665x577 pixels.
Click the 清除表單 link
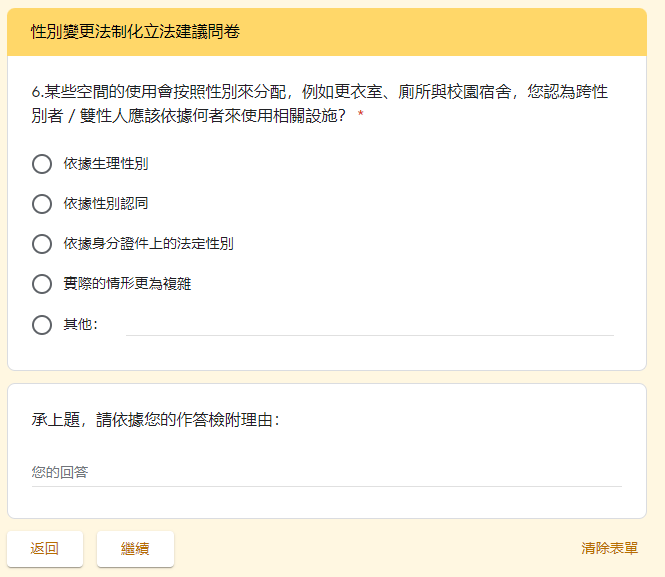coord(609,548)
